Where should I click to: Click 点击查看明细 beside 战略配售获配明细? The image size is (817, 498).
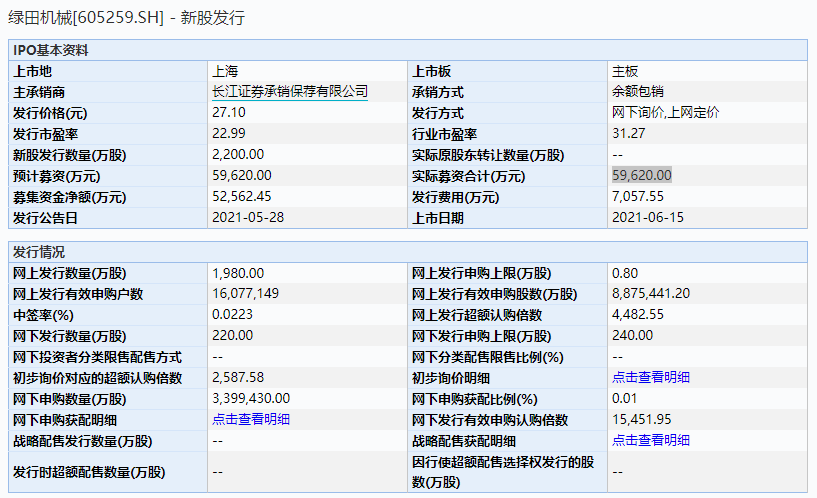pyautogui.click(x=651, y=440)
